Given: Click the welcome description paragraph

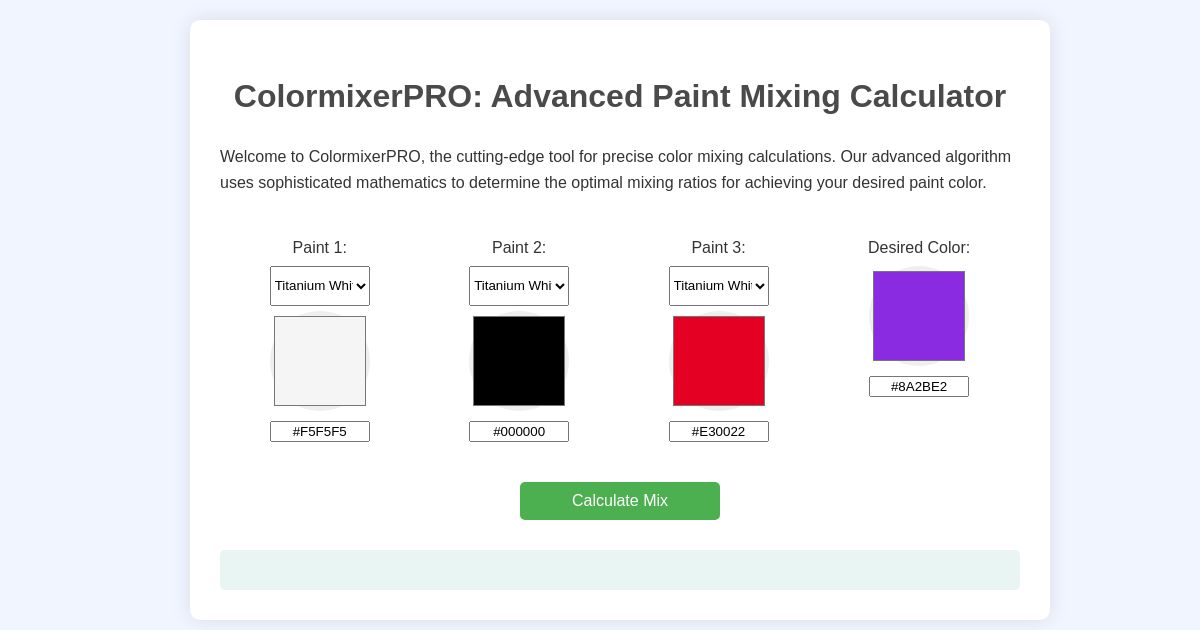Looking at the screenshot, I should [616, 170].
